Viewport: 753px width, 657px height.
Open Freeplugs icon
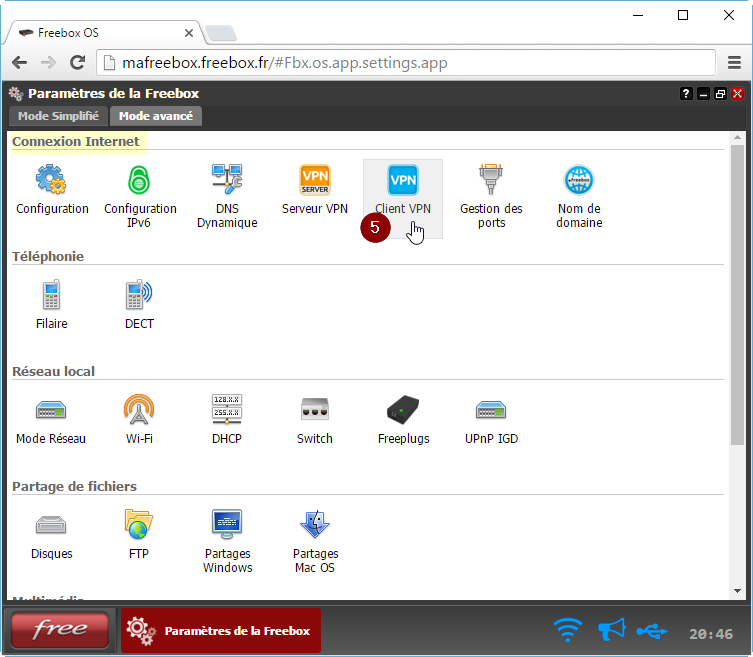403,410
